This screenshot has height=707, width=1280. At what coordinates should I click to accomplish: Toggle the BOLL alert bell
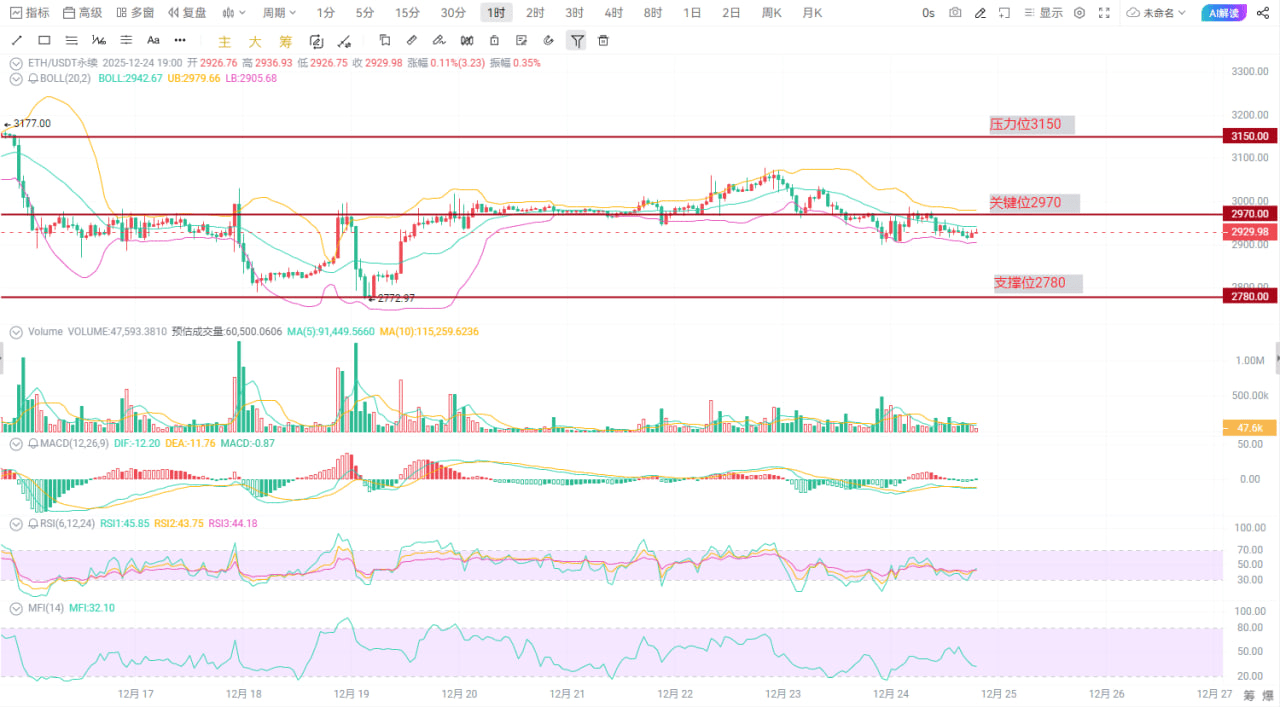tap(33, 78)
